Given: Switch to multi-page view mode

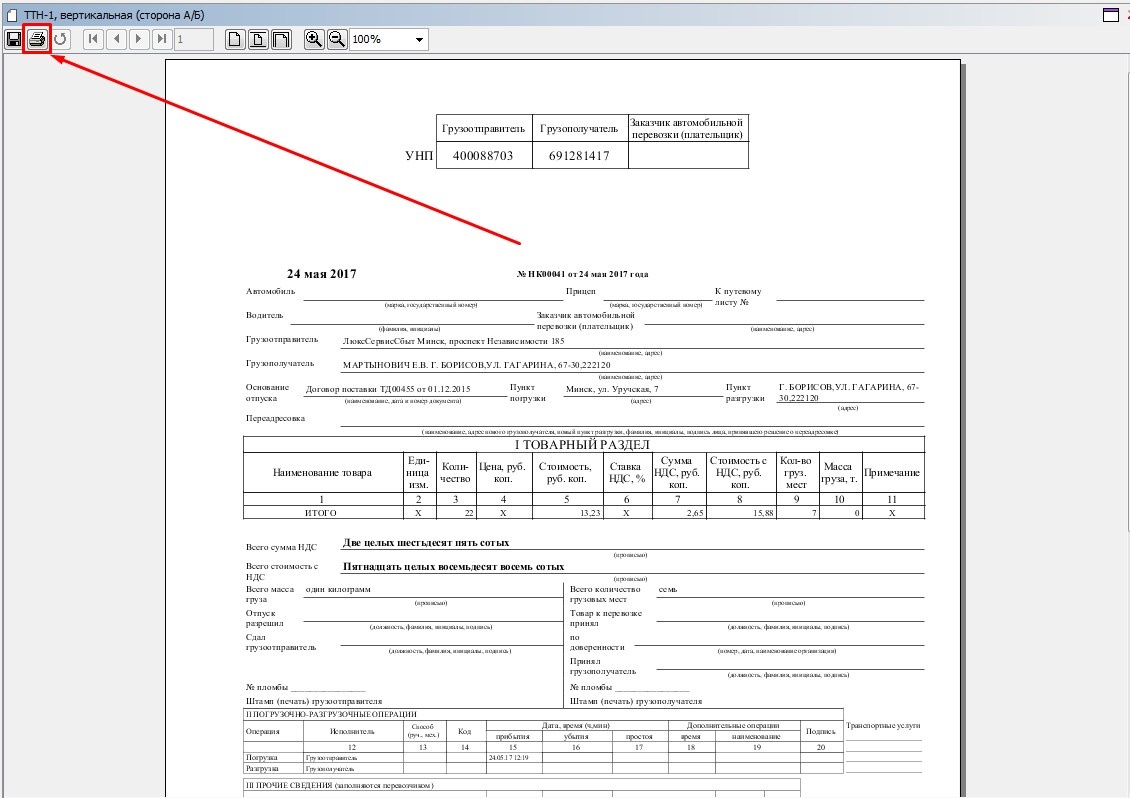Looking at the screenshot, I should point(281,39).
